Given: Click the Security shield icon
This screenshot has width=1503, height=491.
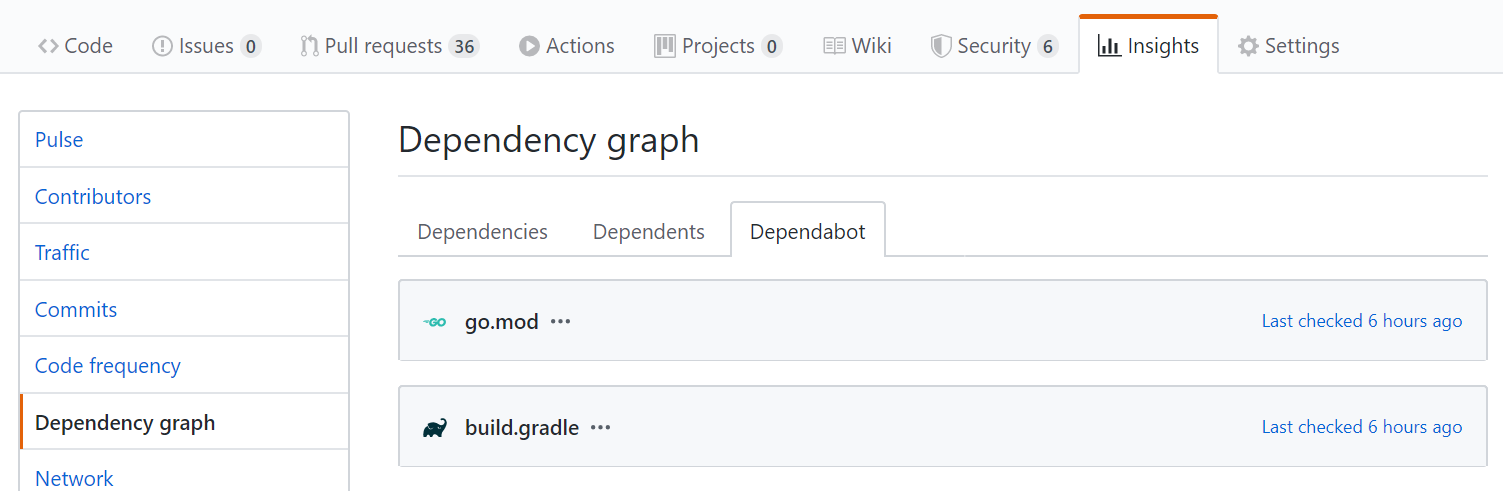Looking at the screenshot, I should pyautogui.click(x=941, y=46).
